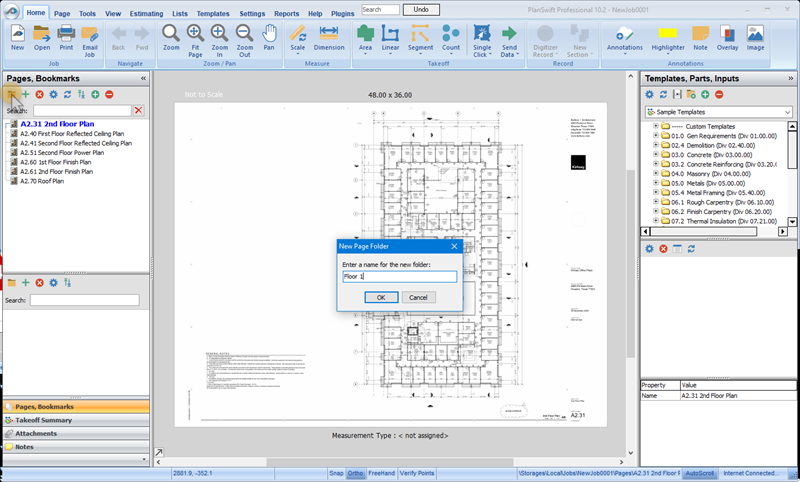The image size is (800, 482).
Task: Click the Zoom Out icon
Action: (x=244, y=41)
